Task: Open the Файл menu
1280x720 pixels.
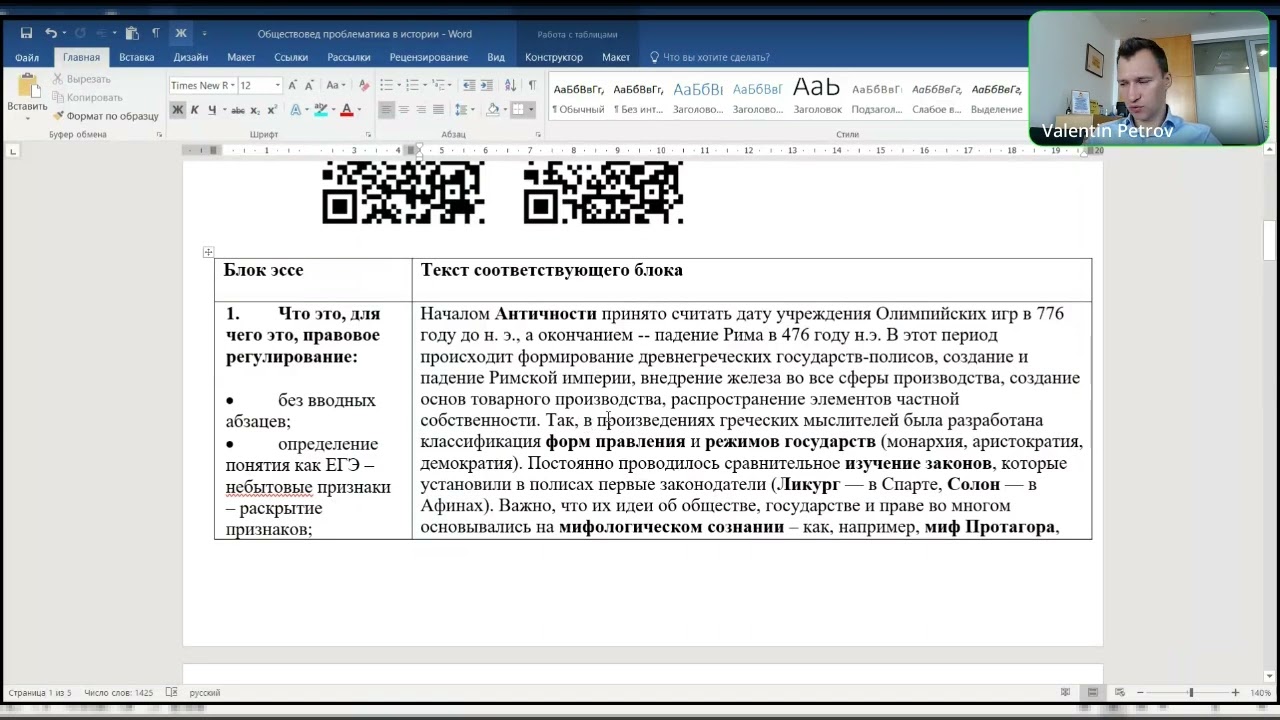Action: tap(27, 57)
